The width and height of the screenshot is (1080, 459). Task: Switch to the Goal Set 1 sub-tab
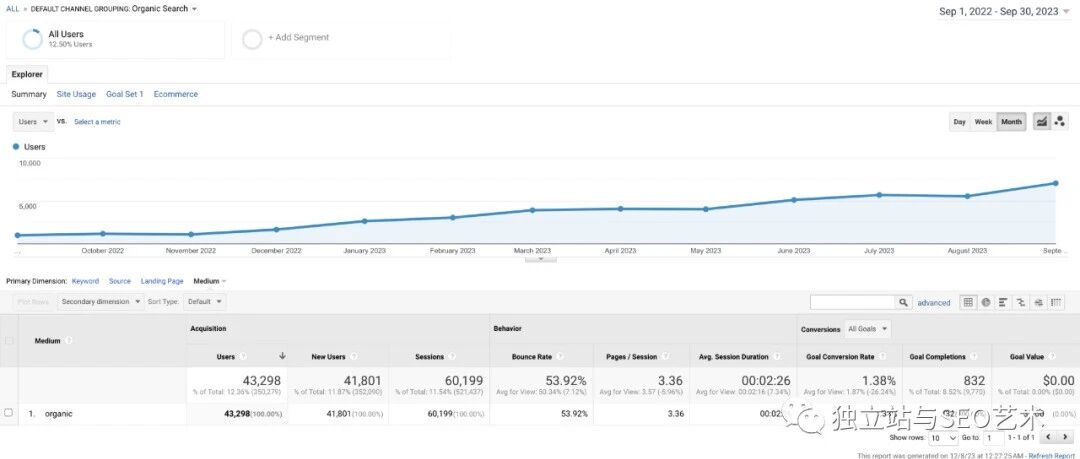tap(125, 94)
